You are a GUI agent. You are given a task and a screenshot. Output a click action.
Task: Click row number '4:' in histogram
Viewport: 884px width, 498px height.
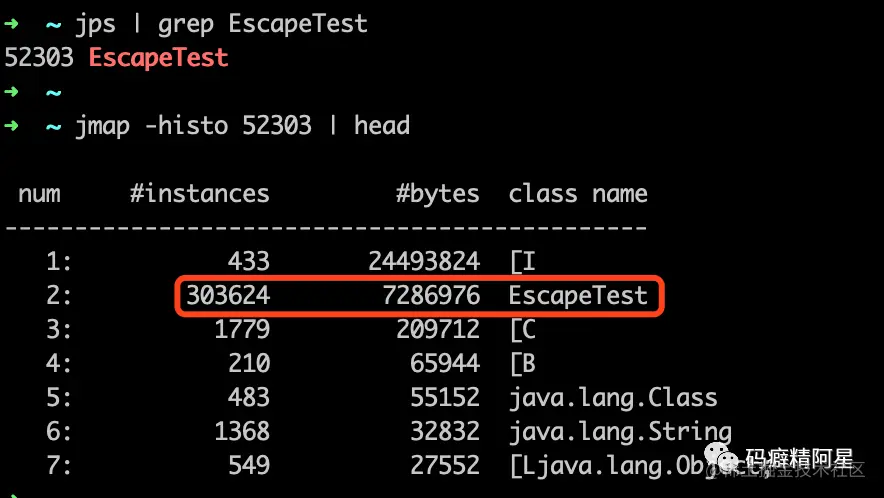pos(59,364)
